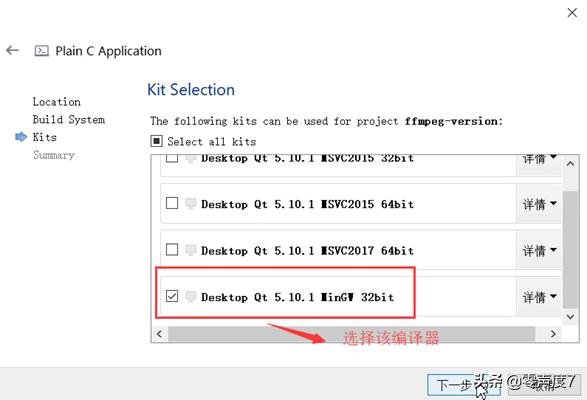Screen dimensions: 587x400
Task: Click the Kit Selection heading
Action: click(191, 90)
